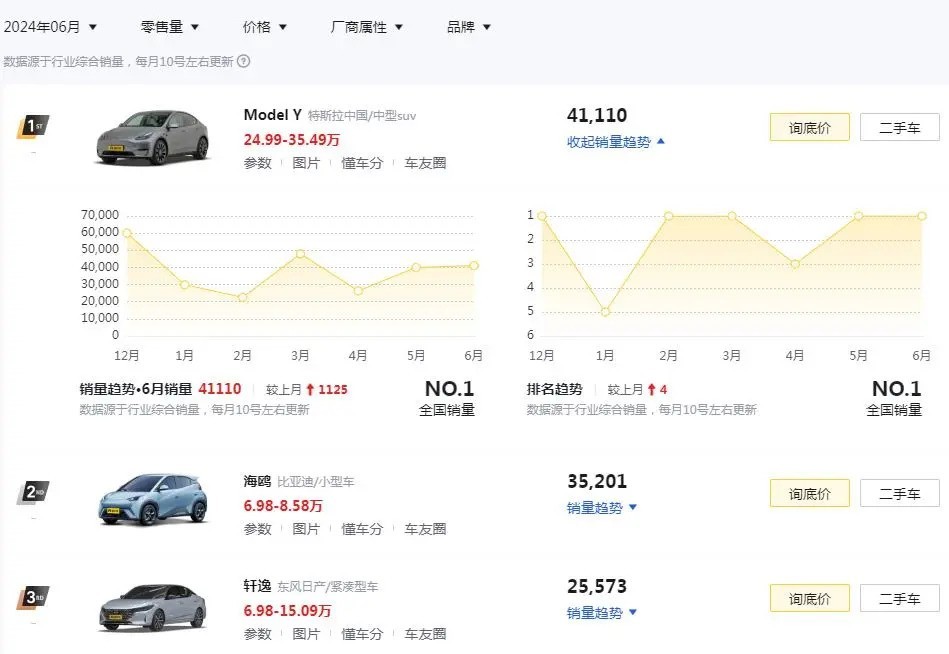Open 懂车分 for 海鸥
The height and width of the screenshot is (654, 949).
362,529
